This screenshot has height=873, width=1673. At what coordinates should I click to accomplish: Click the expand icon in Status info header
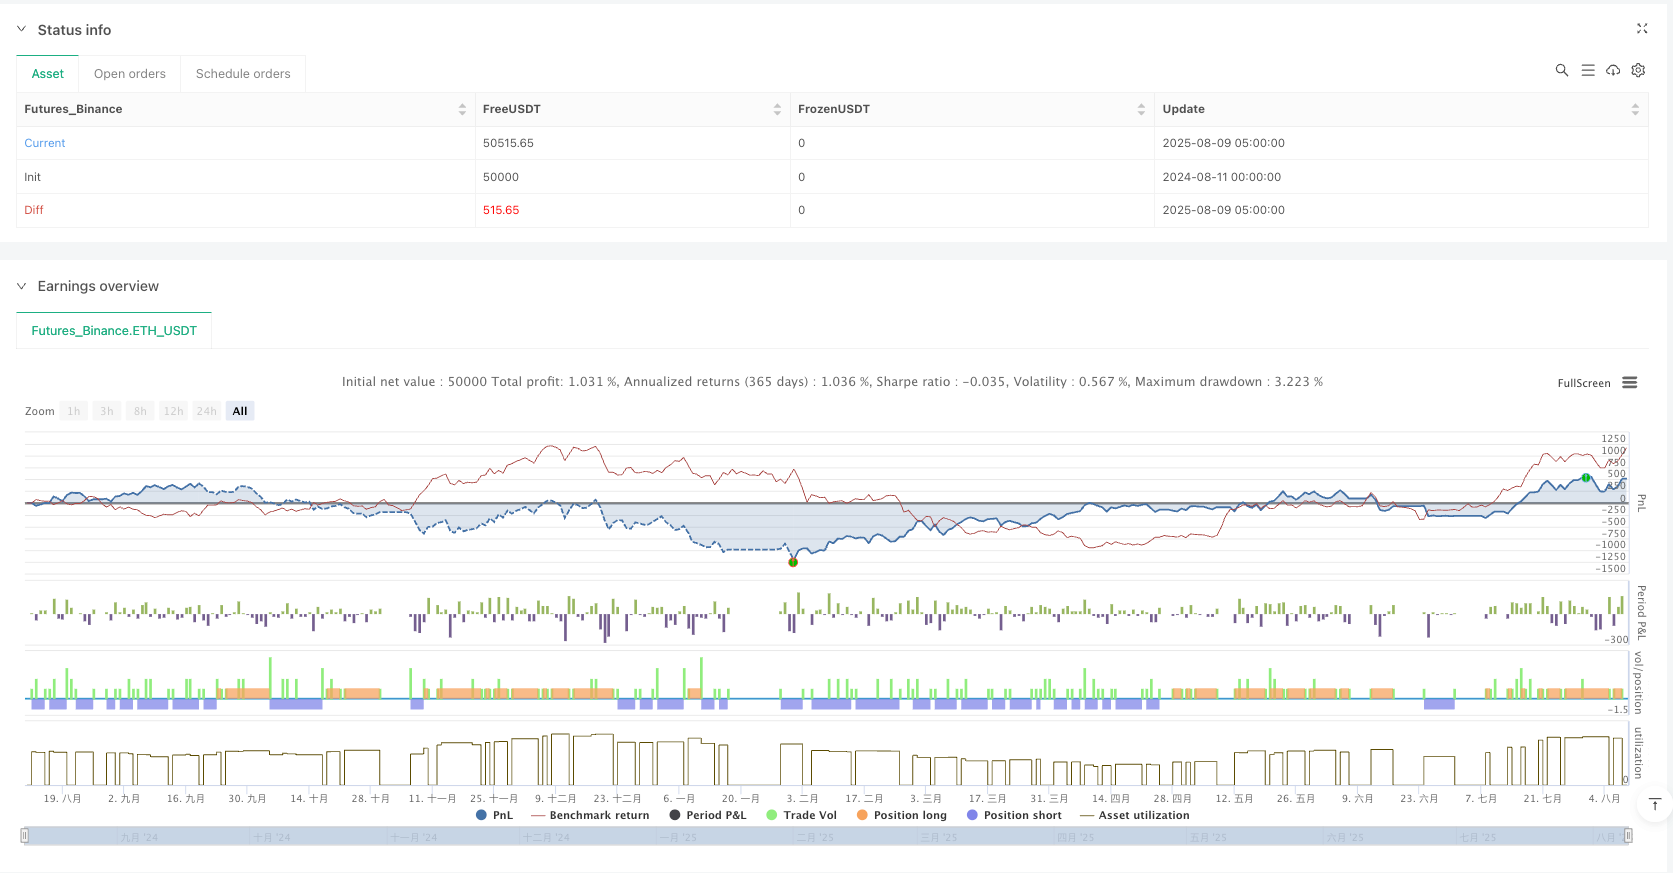[x=1641, y=29]
